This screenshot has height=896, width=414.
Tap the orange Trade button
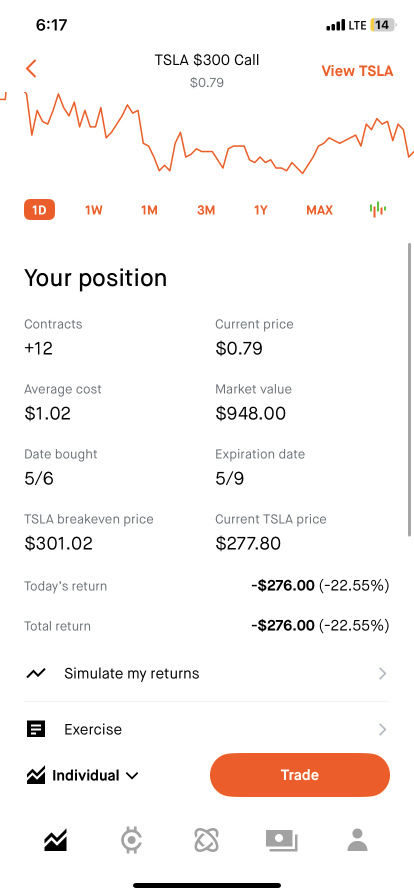click(x=300, y=775)
